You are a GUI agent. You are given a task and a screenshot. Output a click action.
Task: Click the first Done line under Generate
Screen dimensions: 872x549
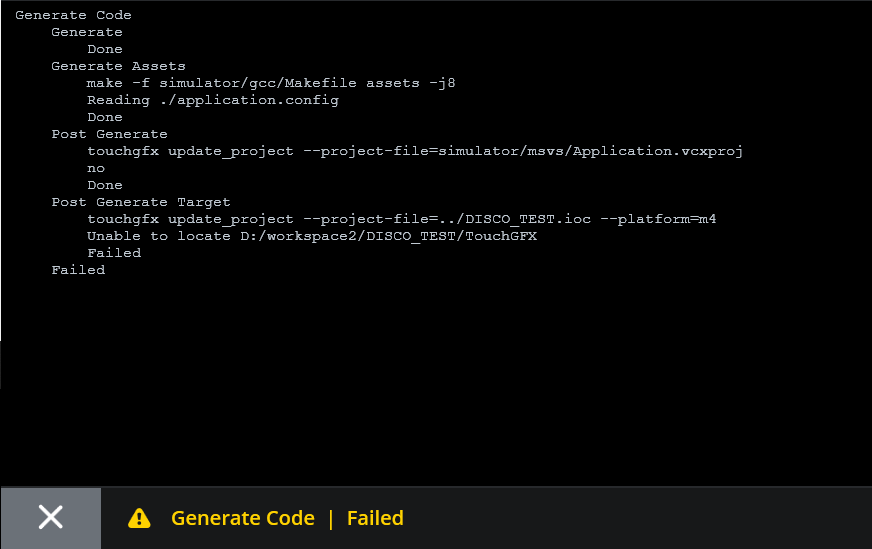click(x=105, y=49)
